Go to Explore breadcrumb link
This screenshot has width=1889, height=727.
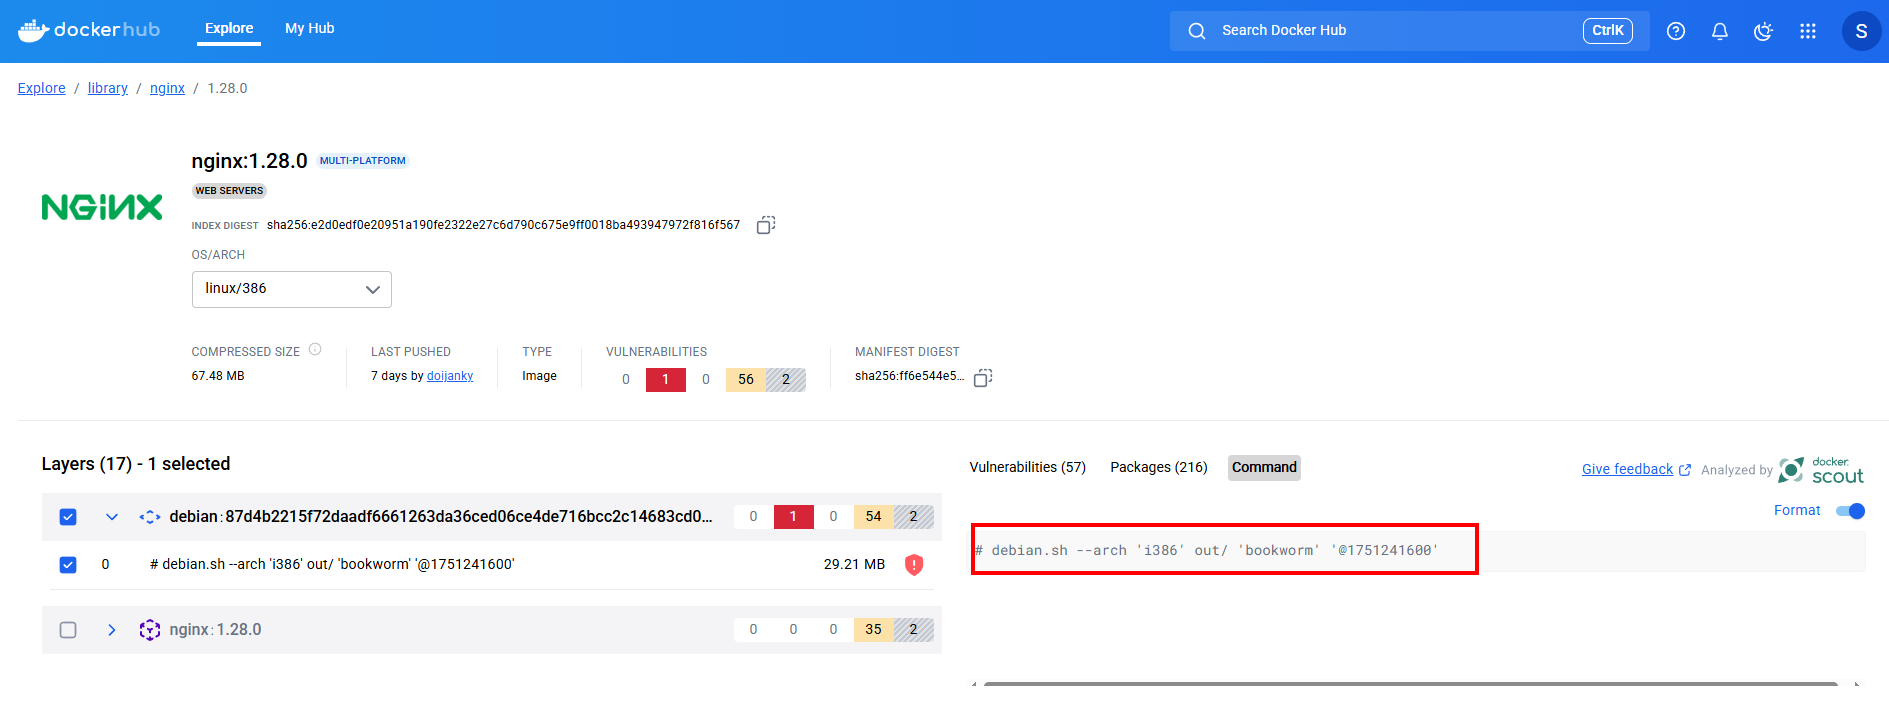(x=42, y=88)
